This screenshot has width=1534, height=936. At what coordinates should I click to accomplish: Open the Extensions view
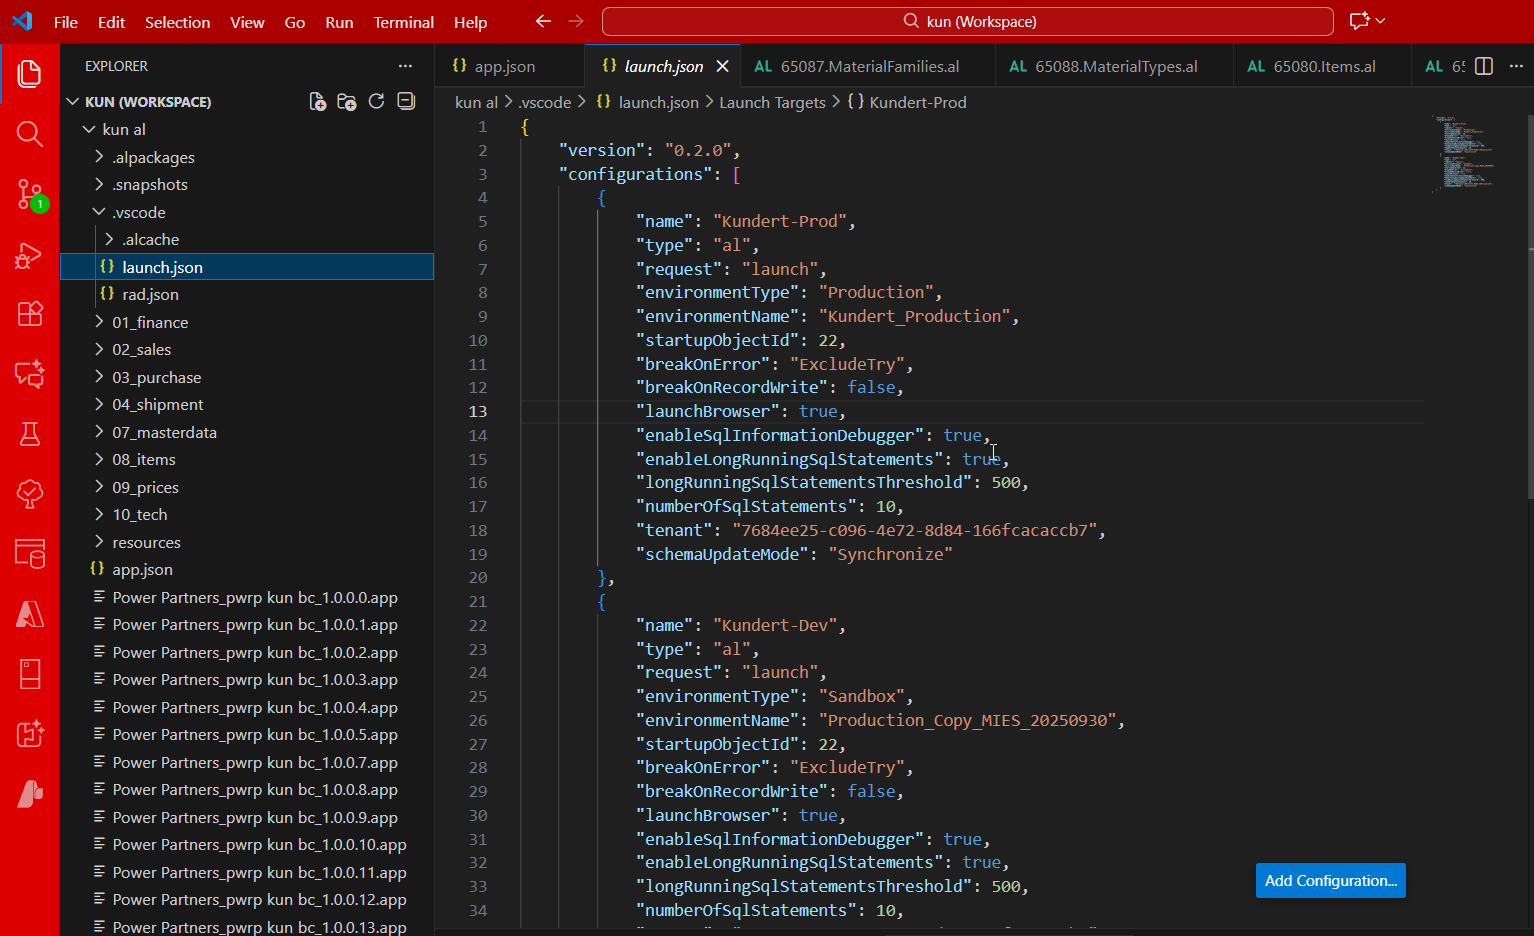click(x=30, y=314)
